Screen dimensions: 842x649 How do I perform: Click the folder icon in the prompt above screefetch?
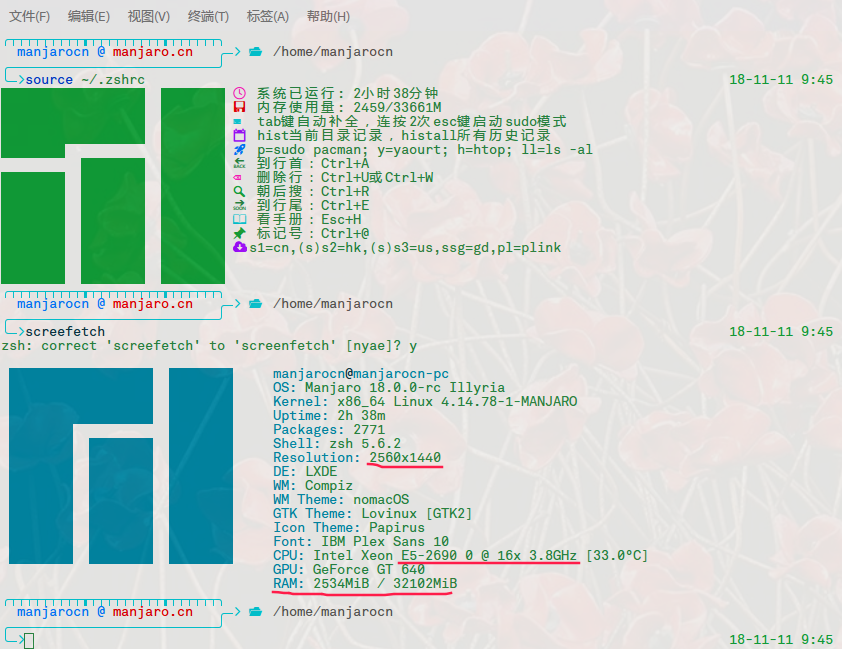click(256, 304)
